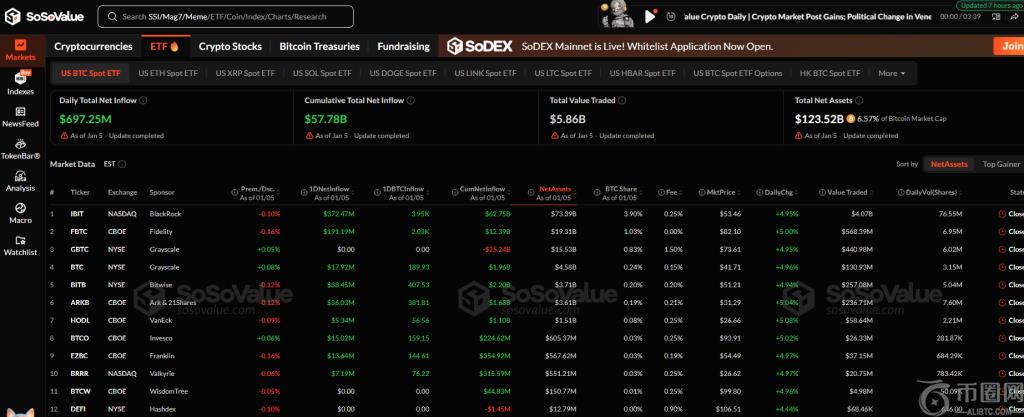Screen dimensions: 1024x417
Task: Click the HODL ticker cell
Action: (x=79, y=320)
